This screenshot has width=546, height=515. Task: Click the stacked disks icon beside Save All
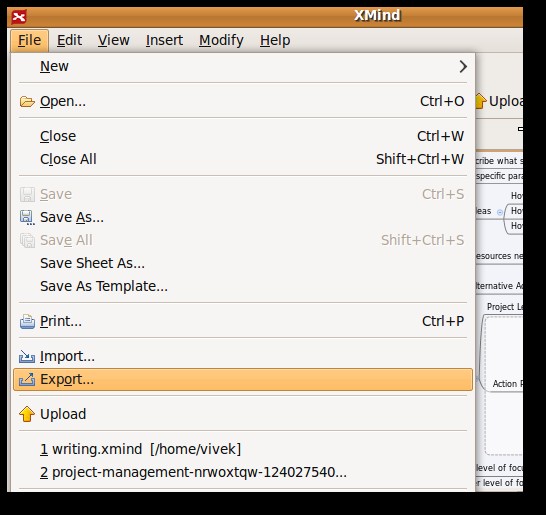point(27,241)
